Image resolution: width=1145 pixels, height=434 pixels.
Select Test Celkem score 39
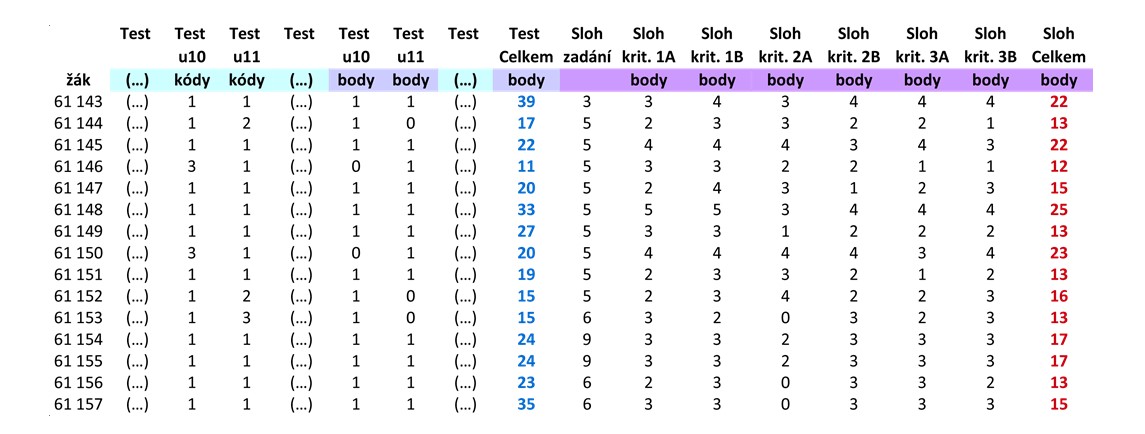[526, 102]
